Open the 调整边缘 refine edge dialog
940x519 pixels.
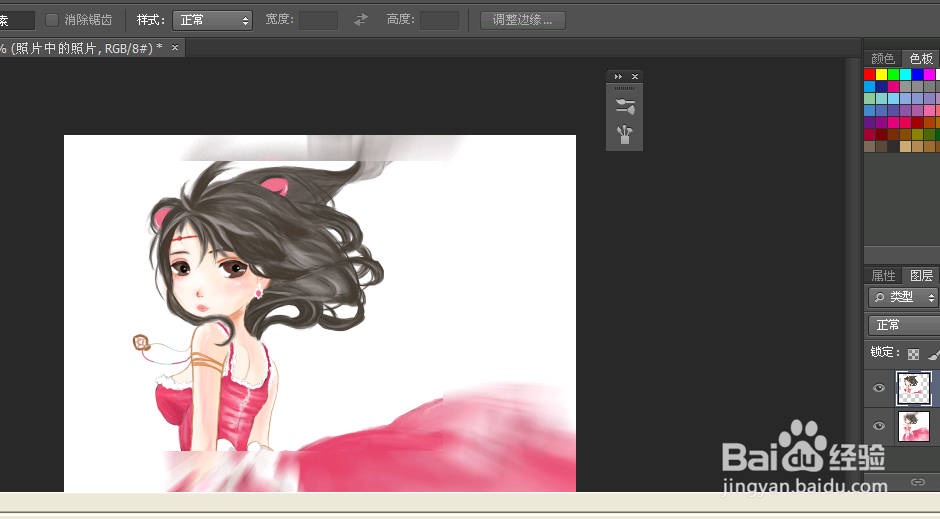pos(522,20)
